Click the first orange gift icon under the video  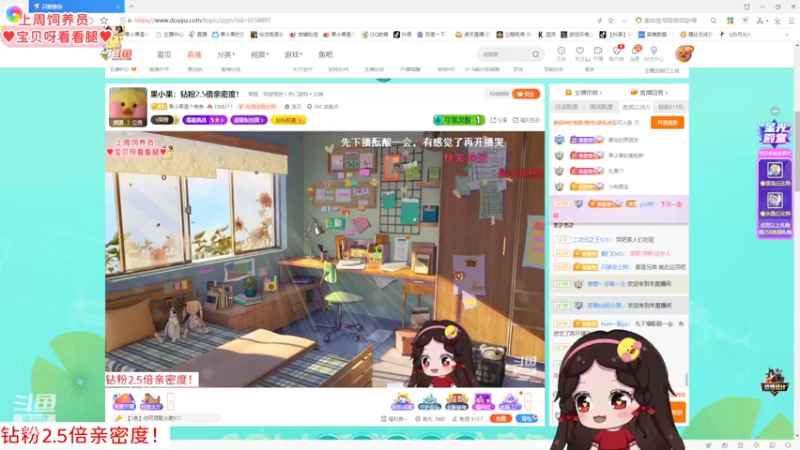pos(123,402)
